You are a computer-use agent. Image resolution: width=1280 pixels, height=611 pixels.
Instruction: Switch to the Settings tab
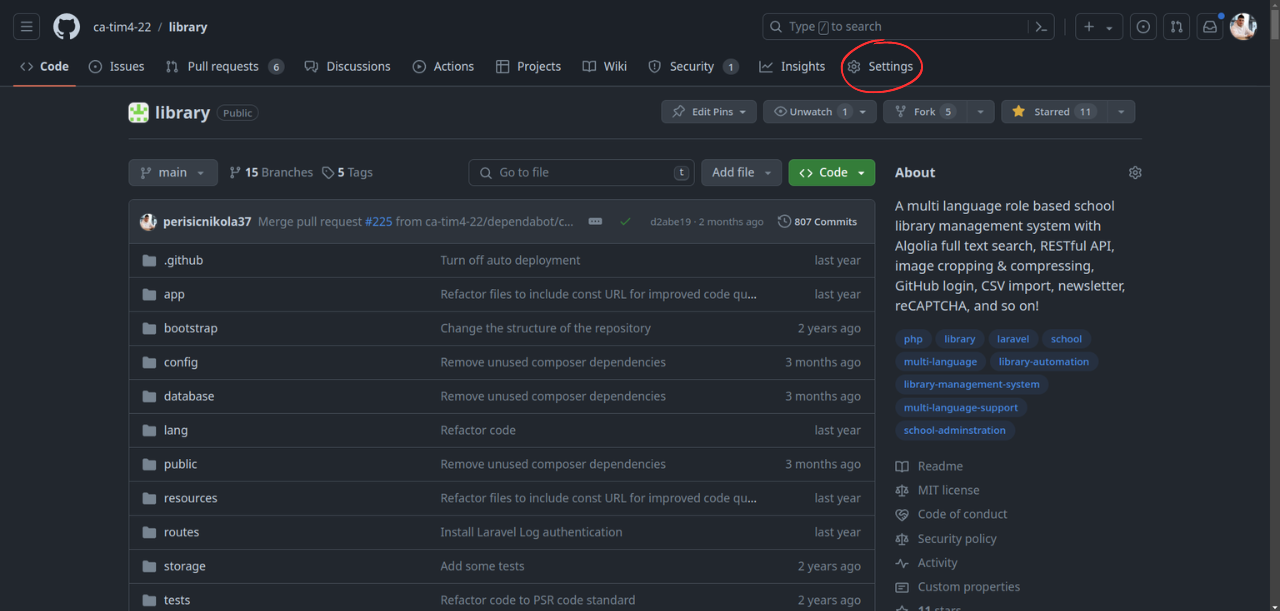point(881,66)
